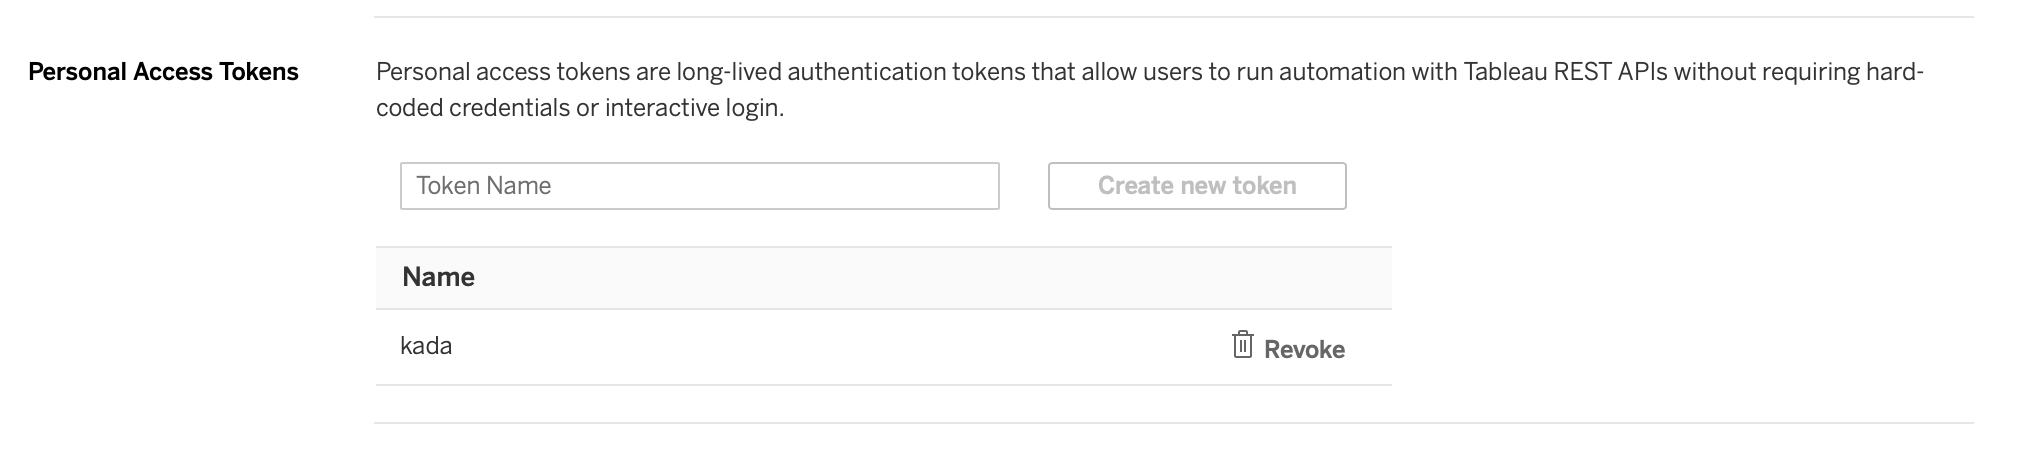The width and height of the screenshot is (2032, 470).
Task: Click the trash icon beside kada
Action: point(1242,345)
